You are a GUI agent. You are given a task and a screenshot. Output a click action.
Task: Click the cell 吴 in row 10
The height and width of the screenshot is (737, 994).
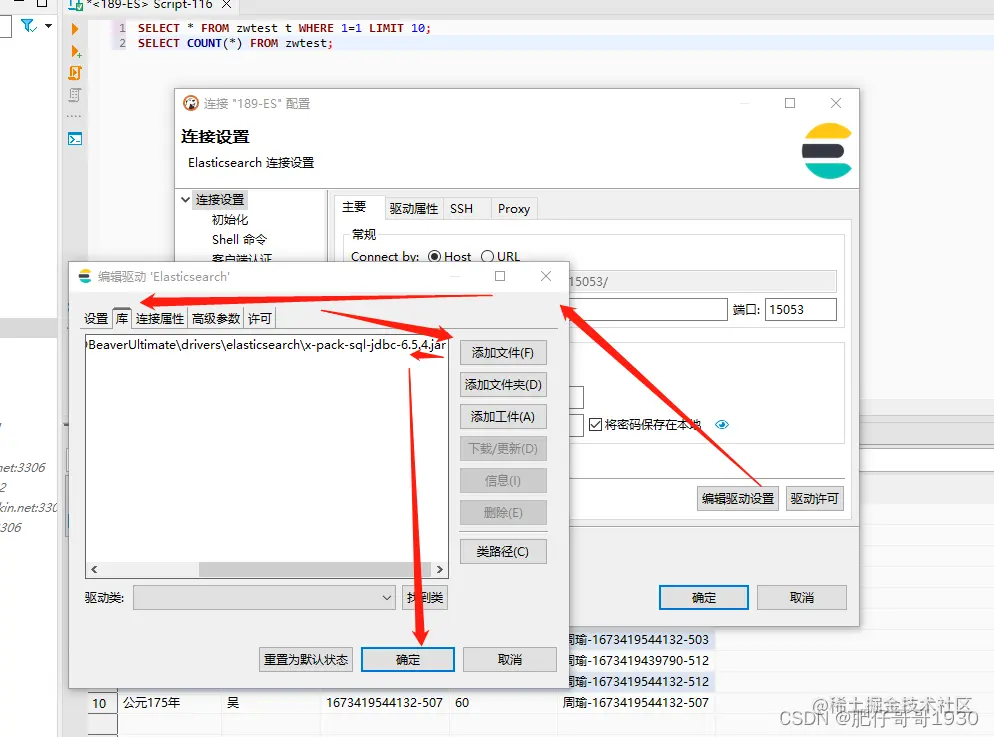tap(271, 703)
